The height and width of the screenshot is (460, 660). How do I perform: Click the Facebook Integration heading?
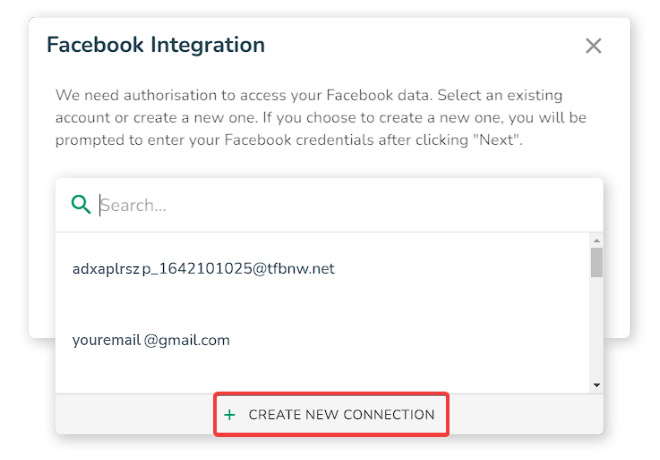click(156, 45)
